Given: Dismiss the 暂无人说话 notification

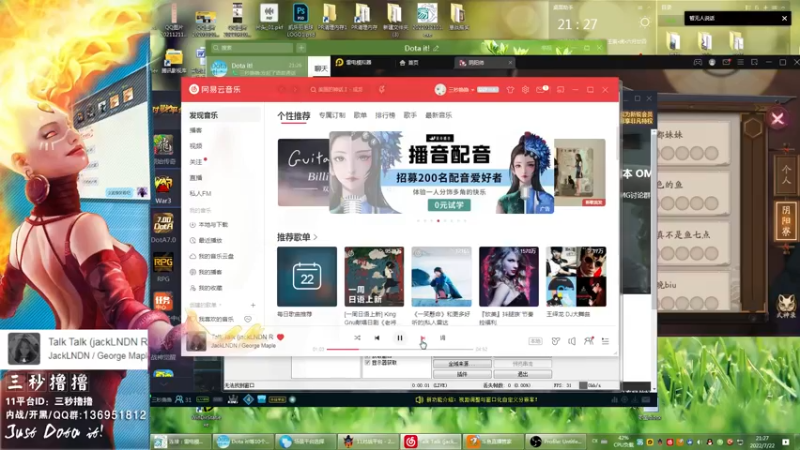Looking at the screenshot, I should (x=784, y=18).
